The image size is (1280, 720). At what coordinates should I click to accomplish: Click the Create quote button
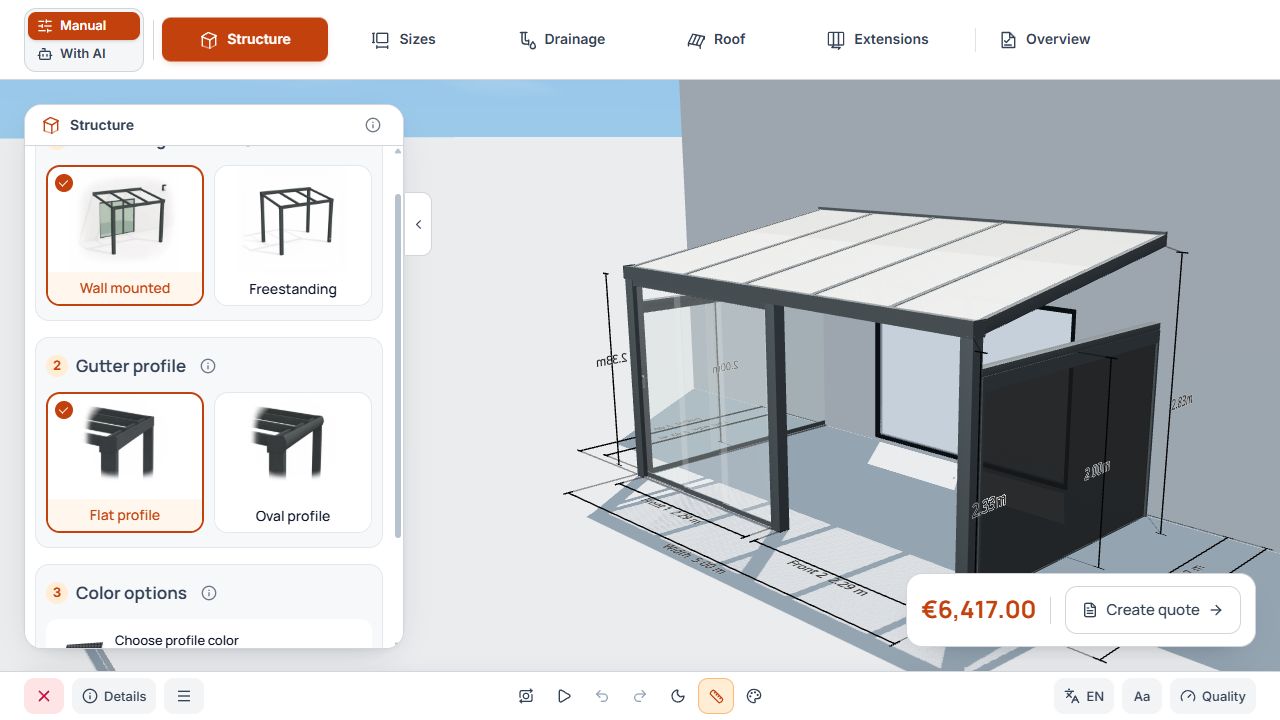pos(1153,610)
